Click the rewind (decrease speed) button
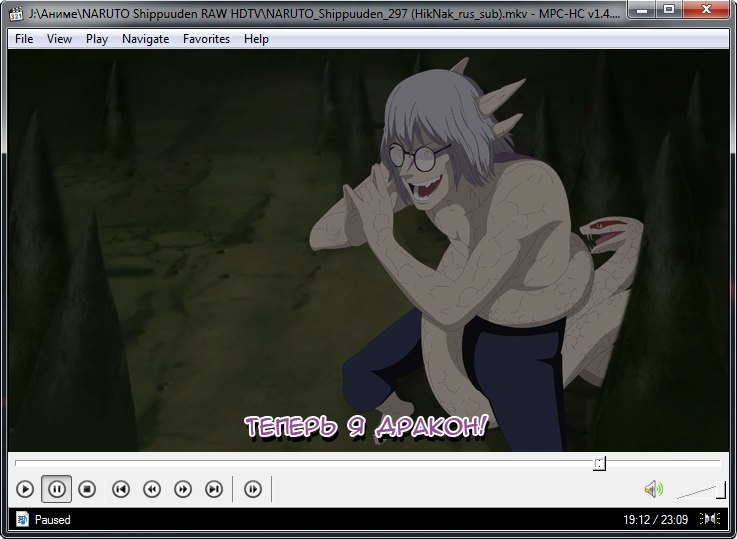Viewport: 737px width, 539px height. [152, 489]
